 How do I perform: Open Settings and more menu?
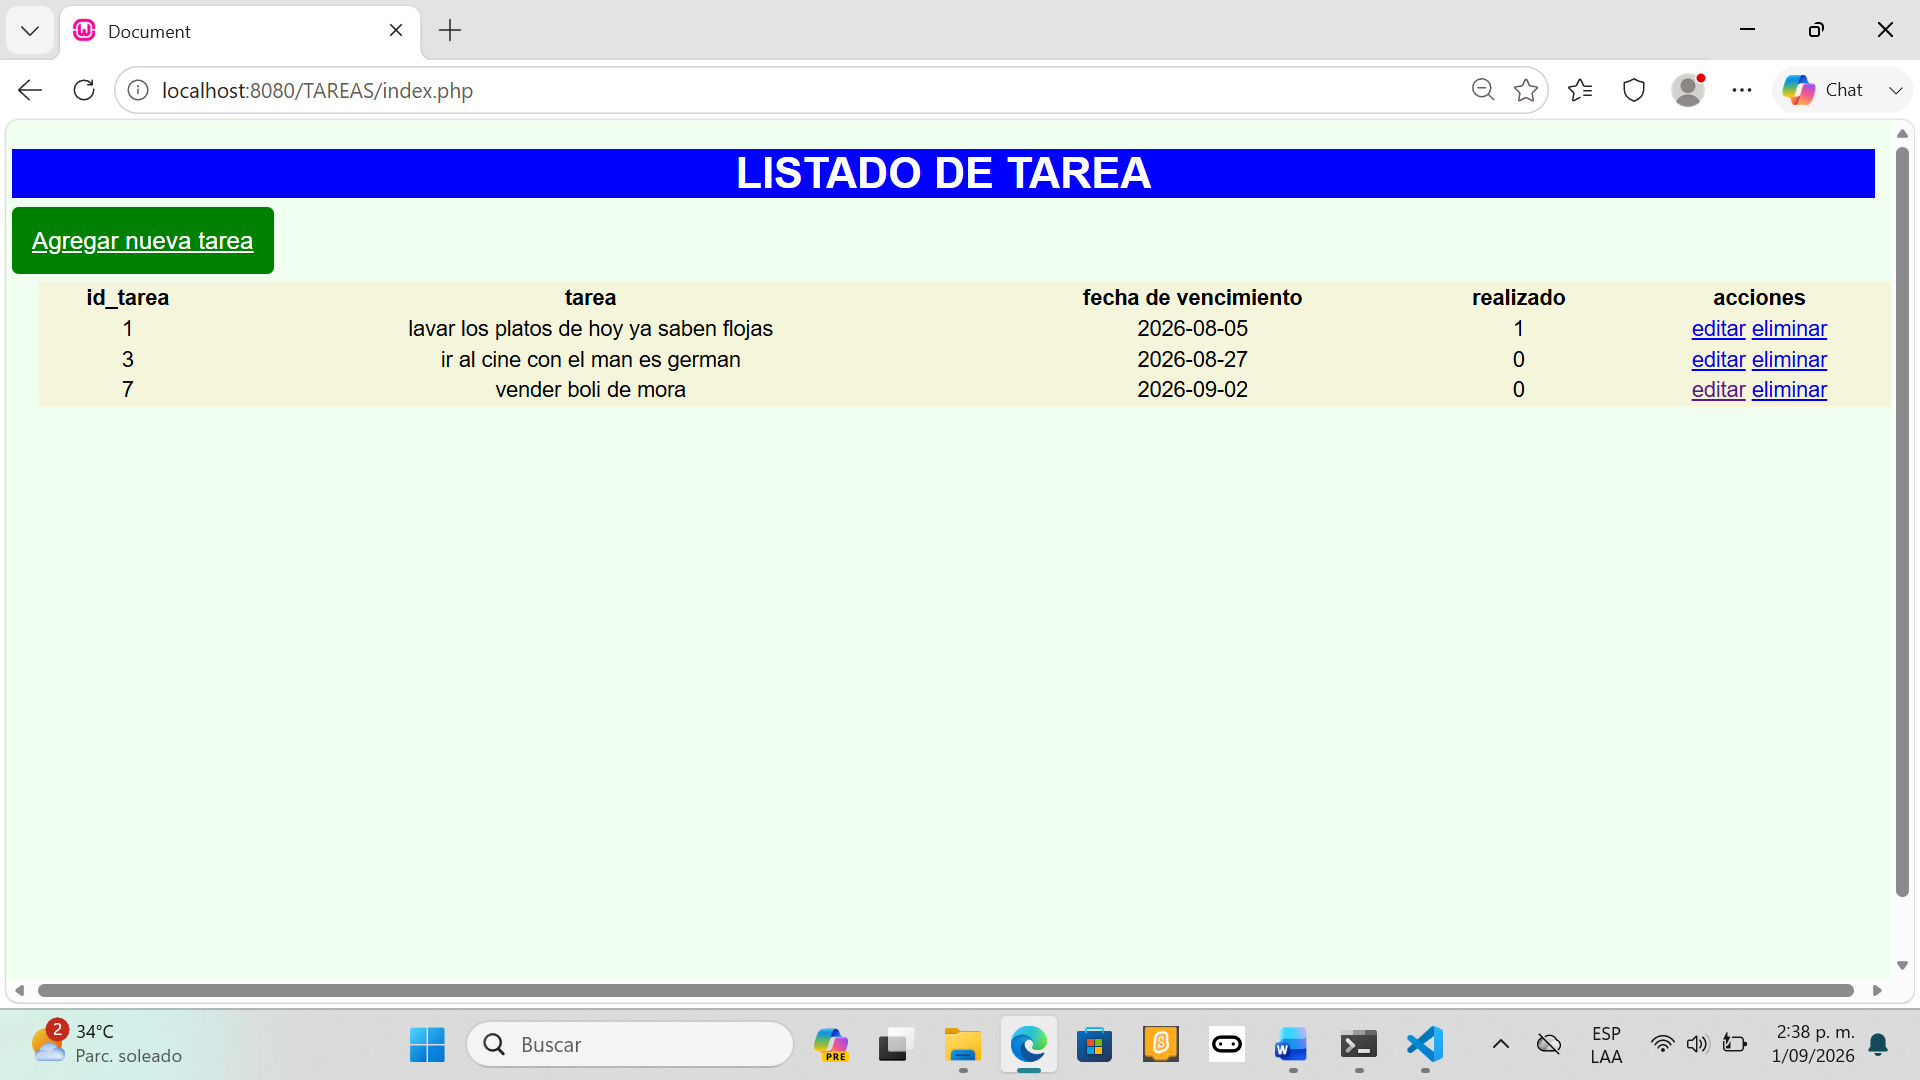(x=1742, y=90)
